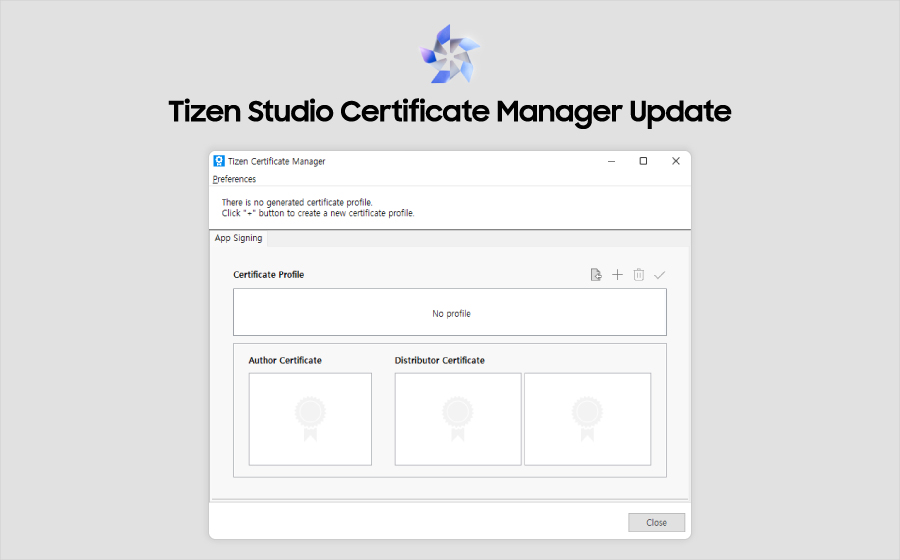
Task: Maximize the Tizen Certificate Manager window
Action: coord(643,161)
